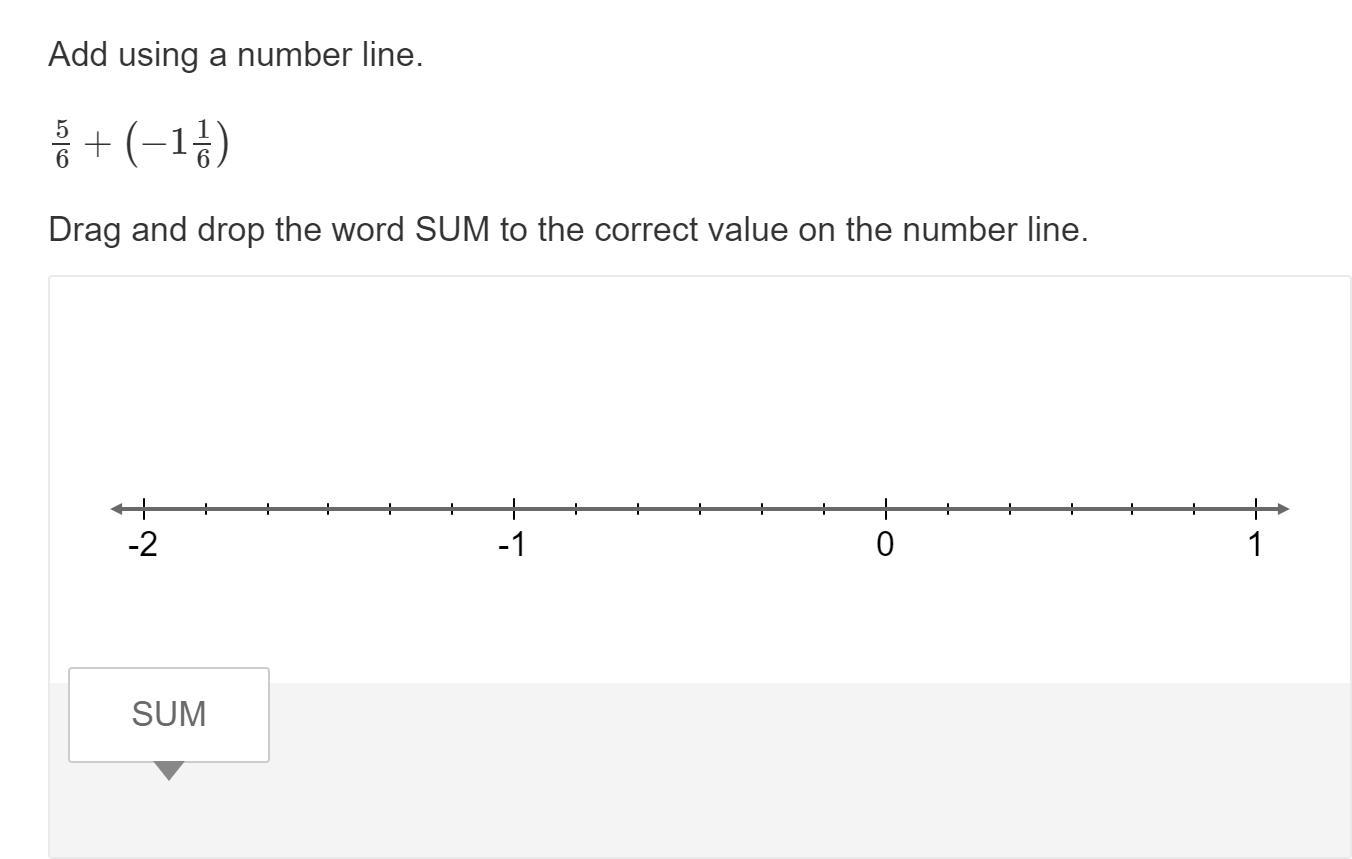Click the "1" number label
Viewport: 1352px width, 859px height.
1255,545
